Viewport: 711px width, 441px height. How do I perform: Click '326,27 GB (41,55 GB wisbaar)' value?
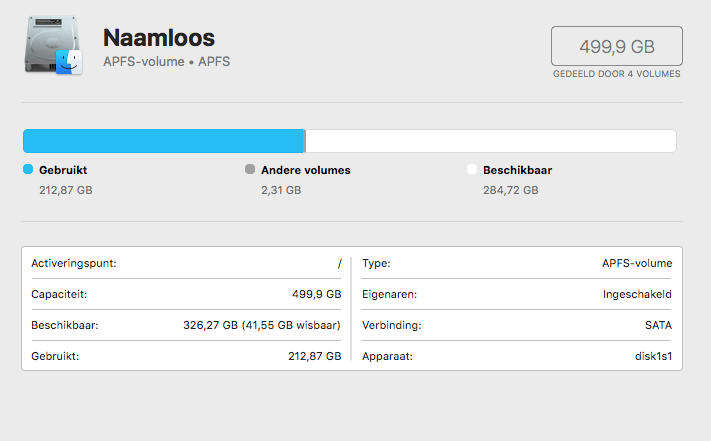coord(262,325)
